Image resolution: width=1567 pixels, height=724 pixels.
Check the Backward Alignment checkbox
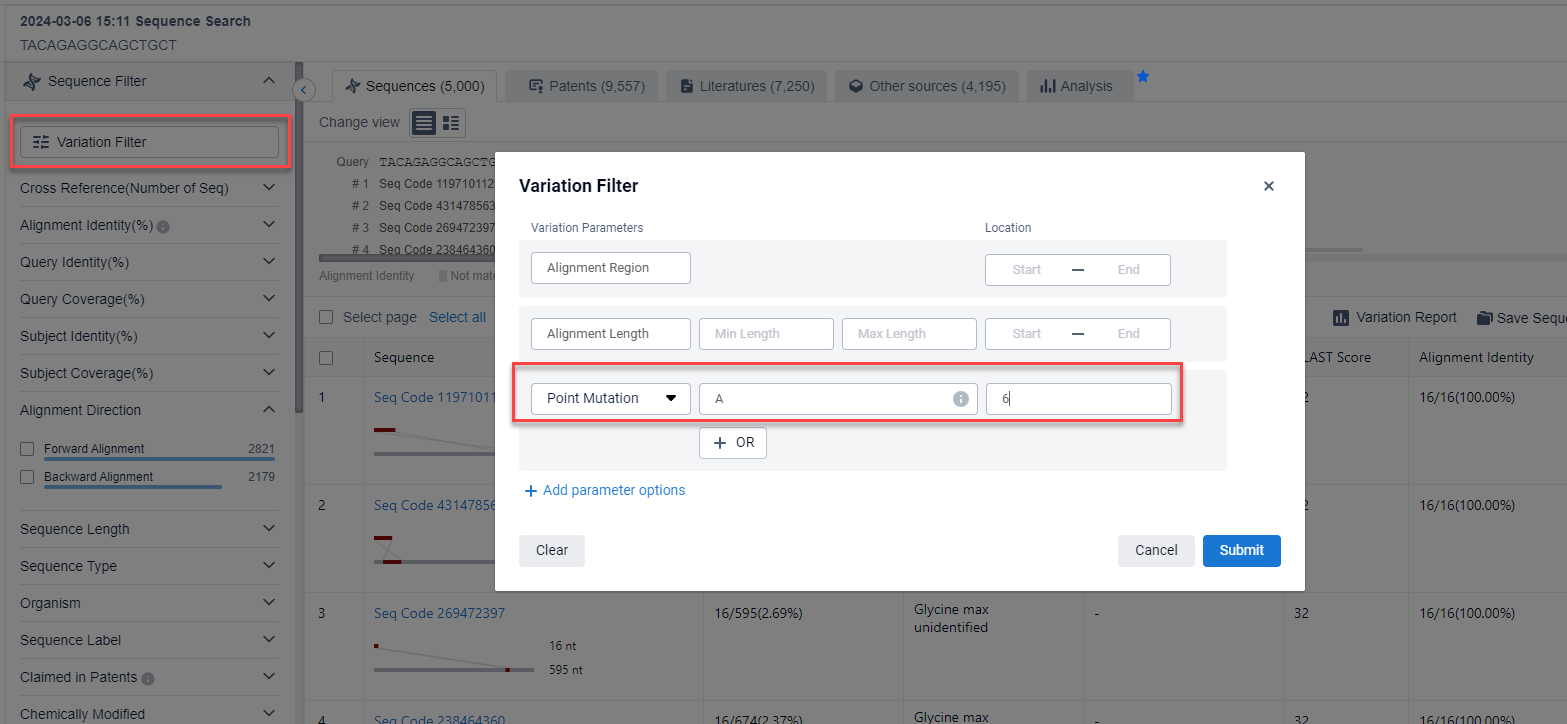pos(28,478)
